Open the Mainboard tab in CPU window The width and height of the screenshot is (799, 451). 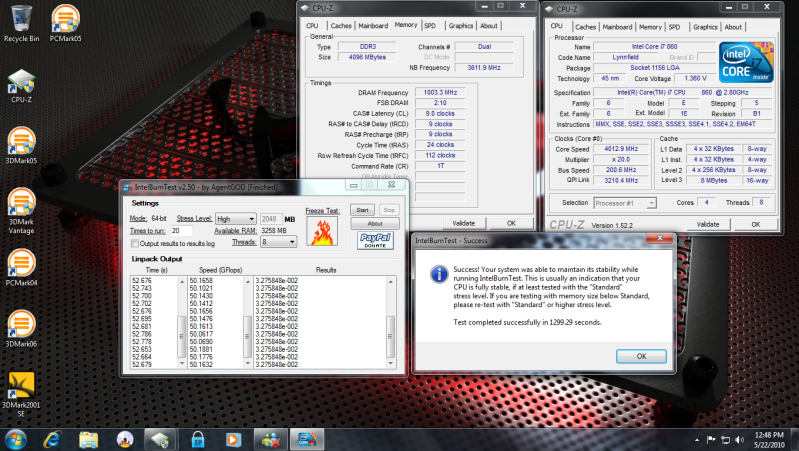tap(617, 27)
